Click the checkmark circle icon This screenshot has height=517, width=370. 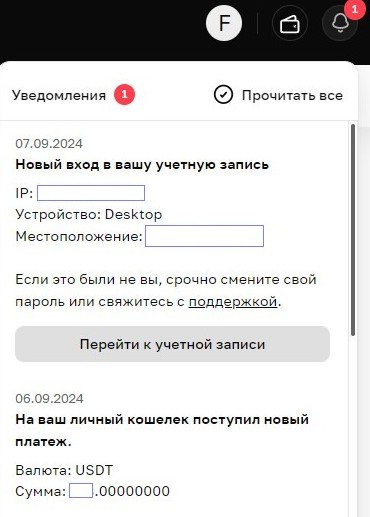click(223, 95)
